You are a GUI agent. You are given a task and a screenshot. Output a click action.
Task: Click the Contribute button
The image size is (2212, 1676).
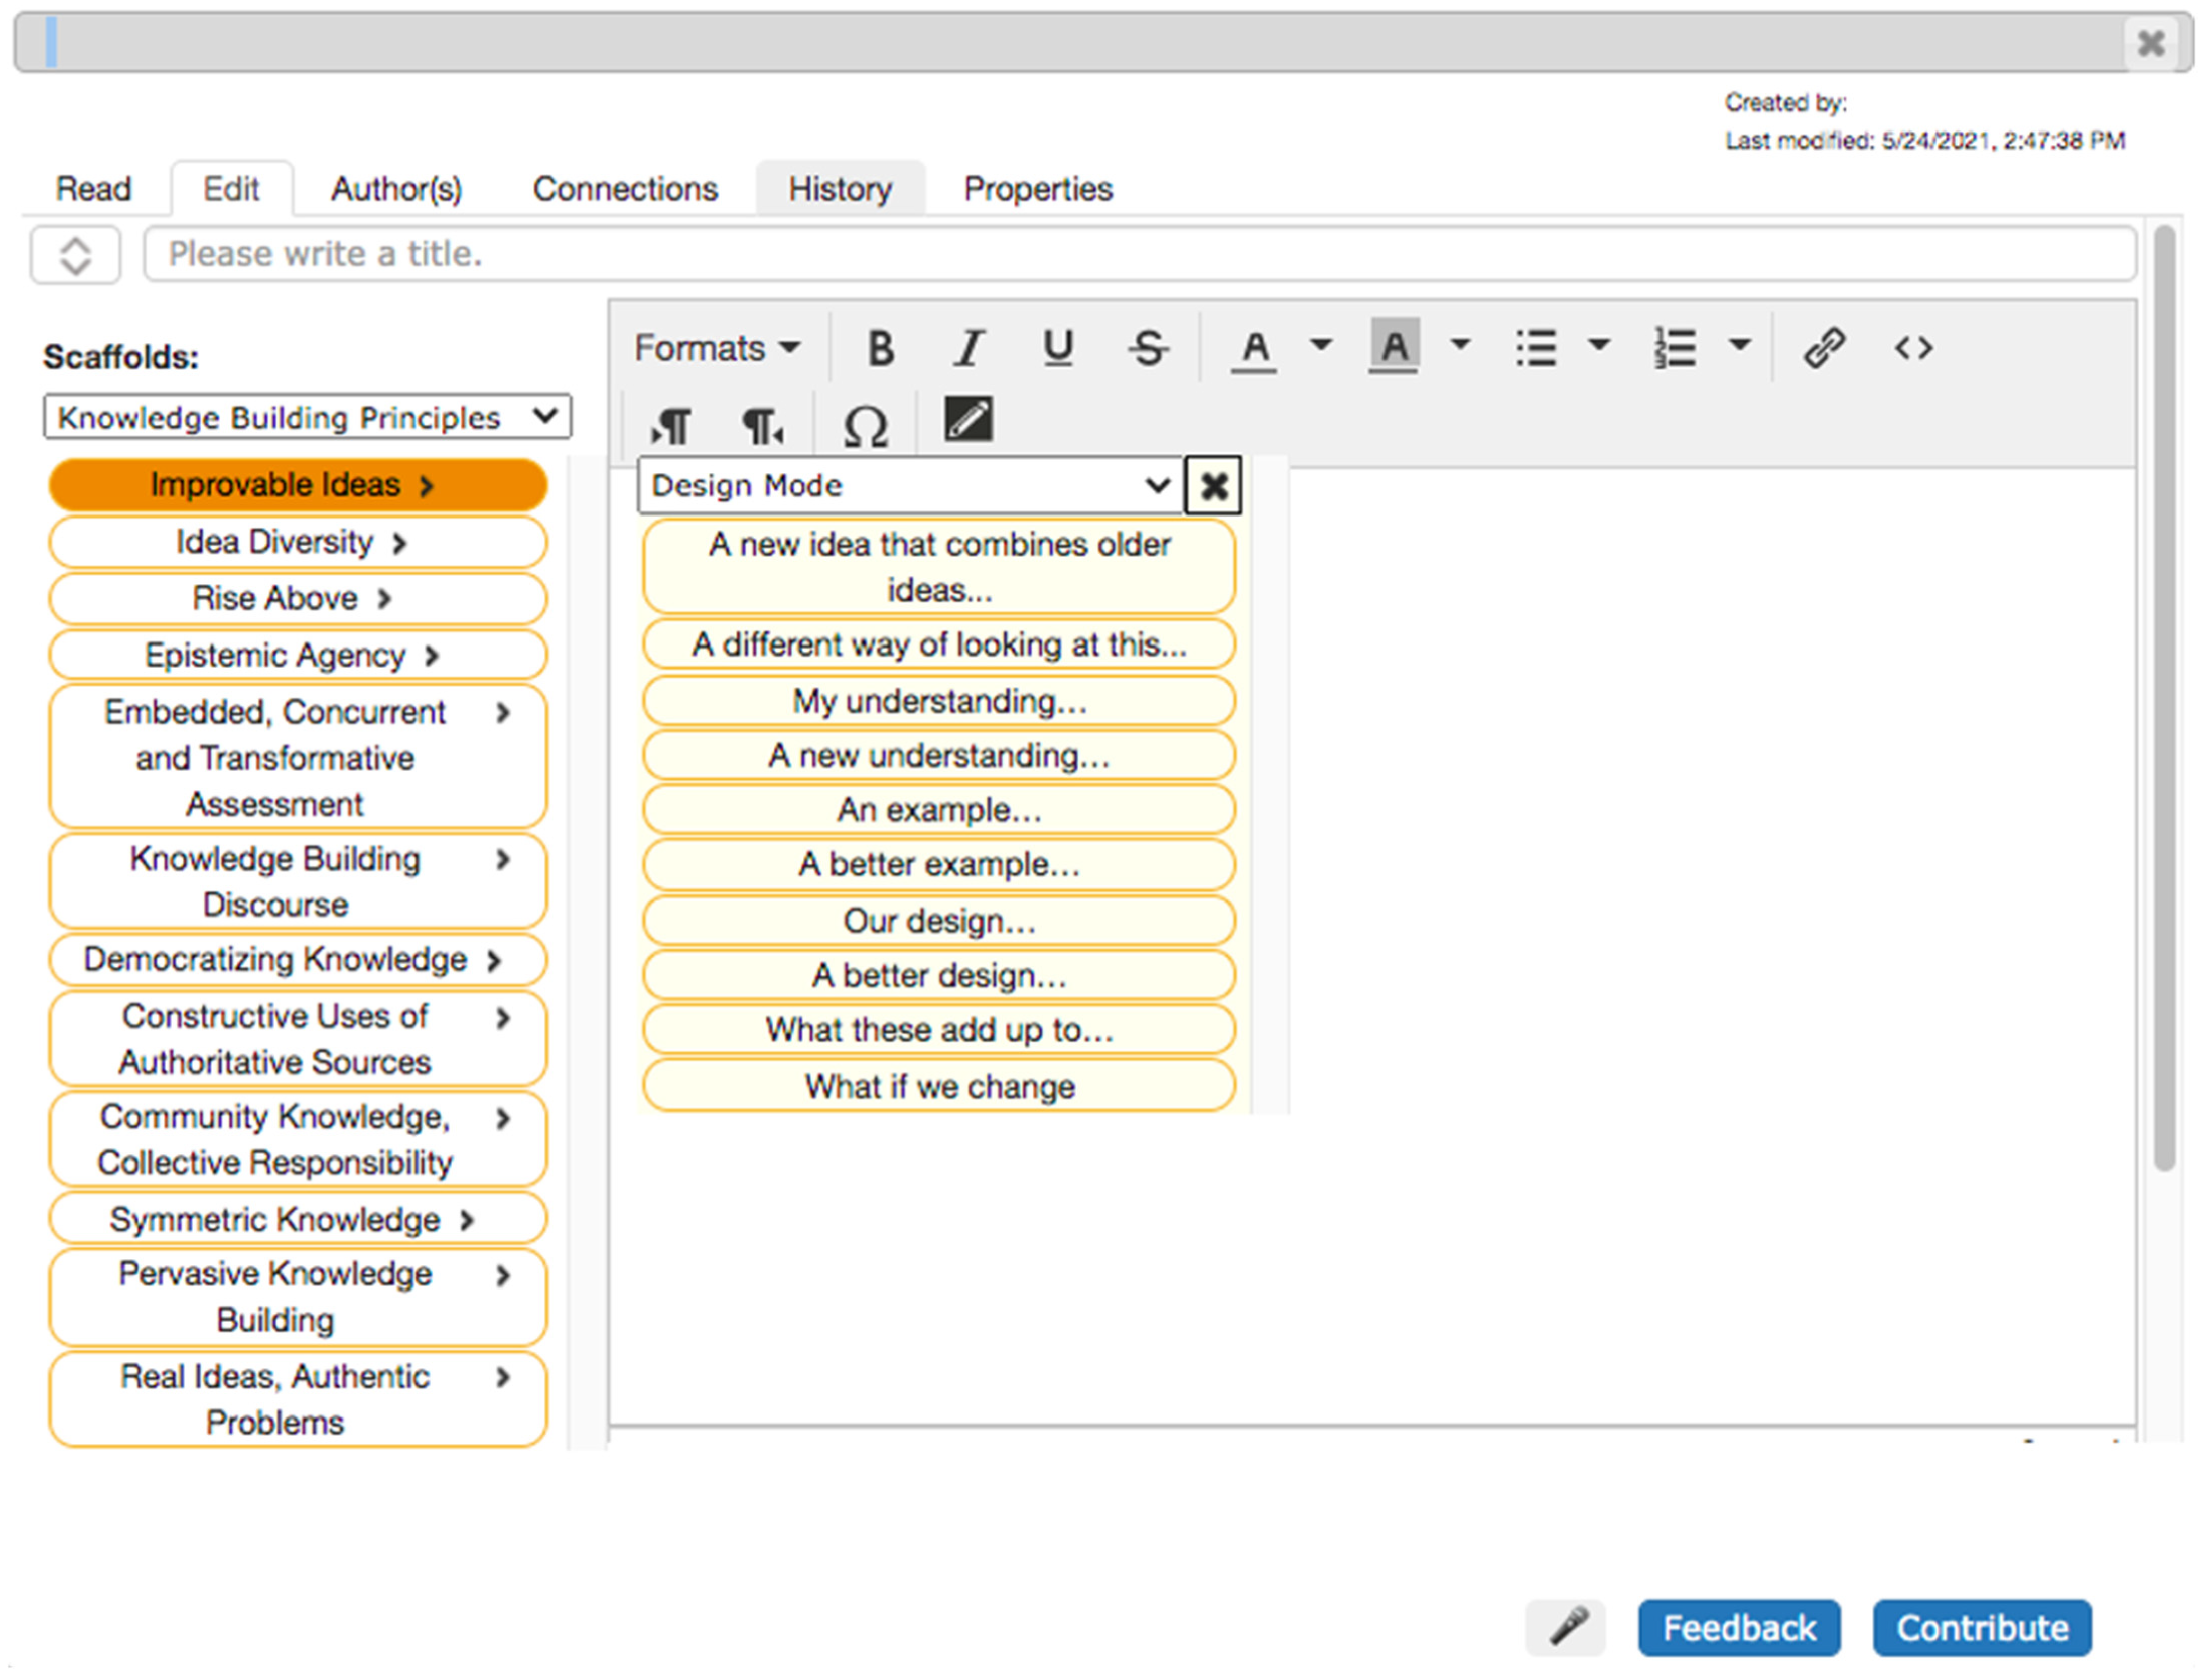[1981, 1627]
